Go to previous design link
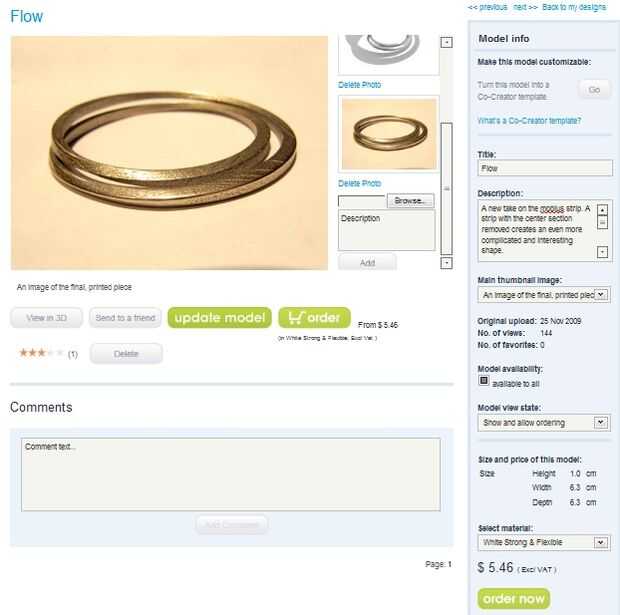Viewport: 620px width, 615px height. click(487, 8)
